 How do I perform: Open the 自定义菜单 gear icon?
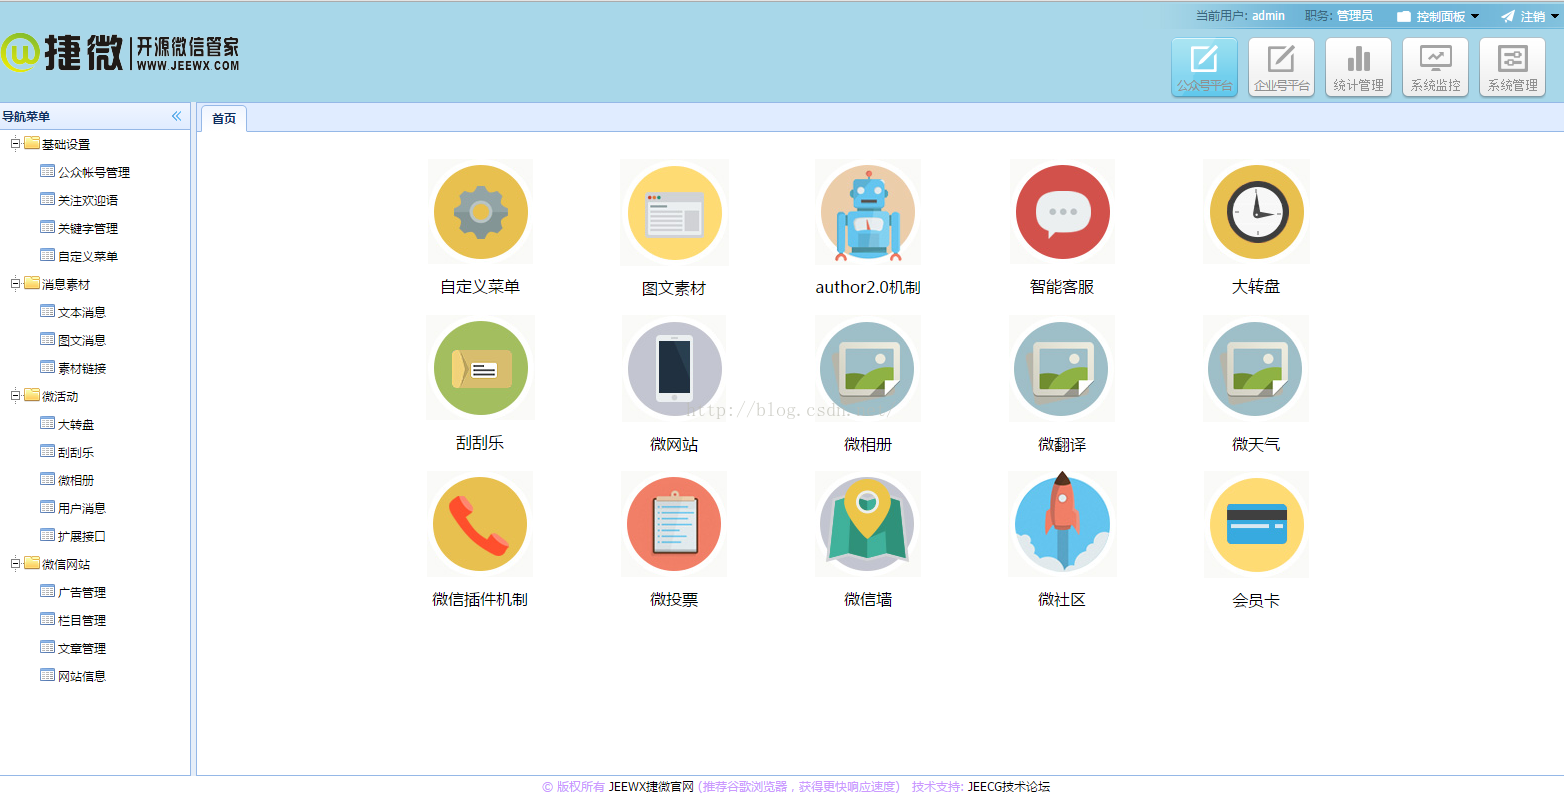click(480, 212)
